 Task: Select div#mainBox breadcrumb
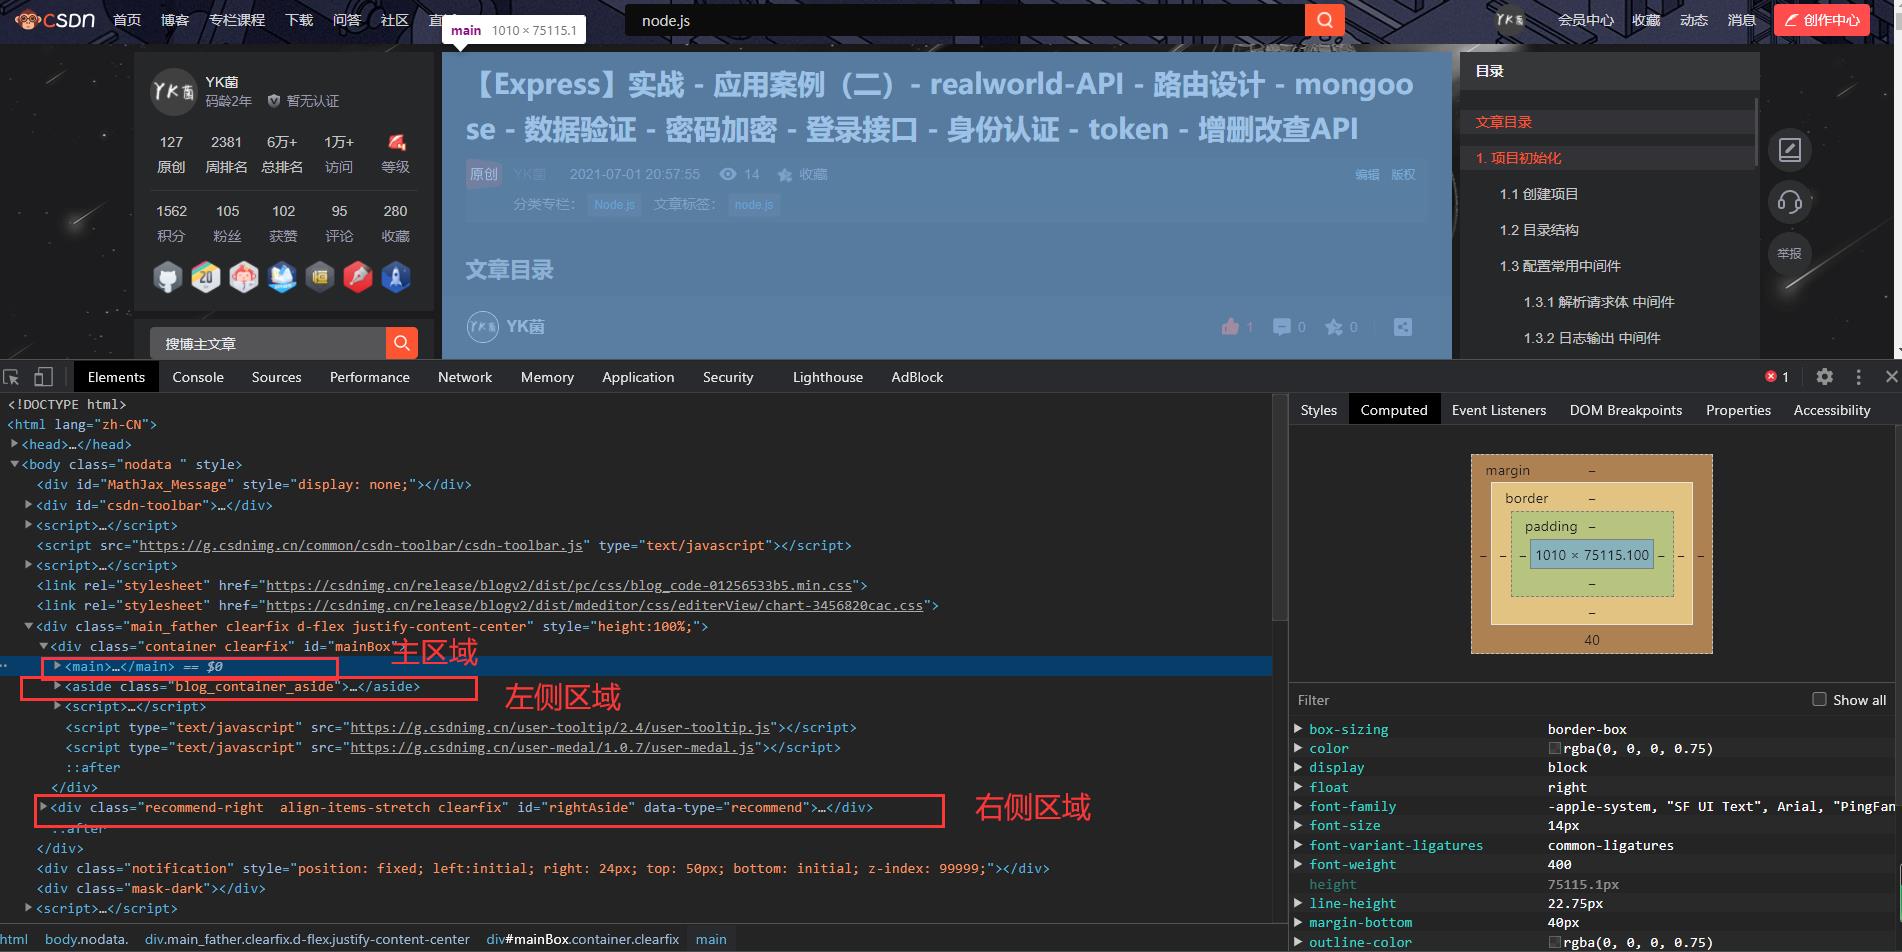(582, 939)
